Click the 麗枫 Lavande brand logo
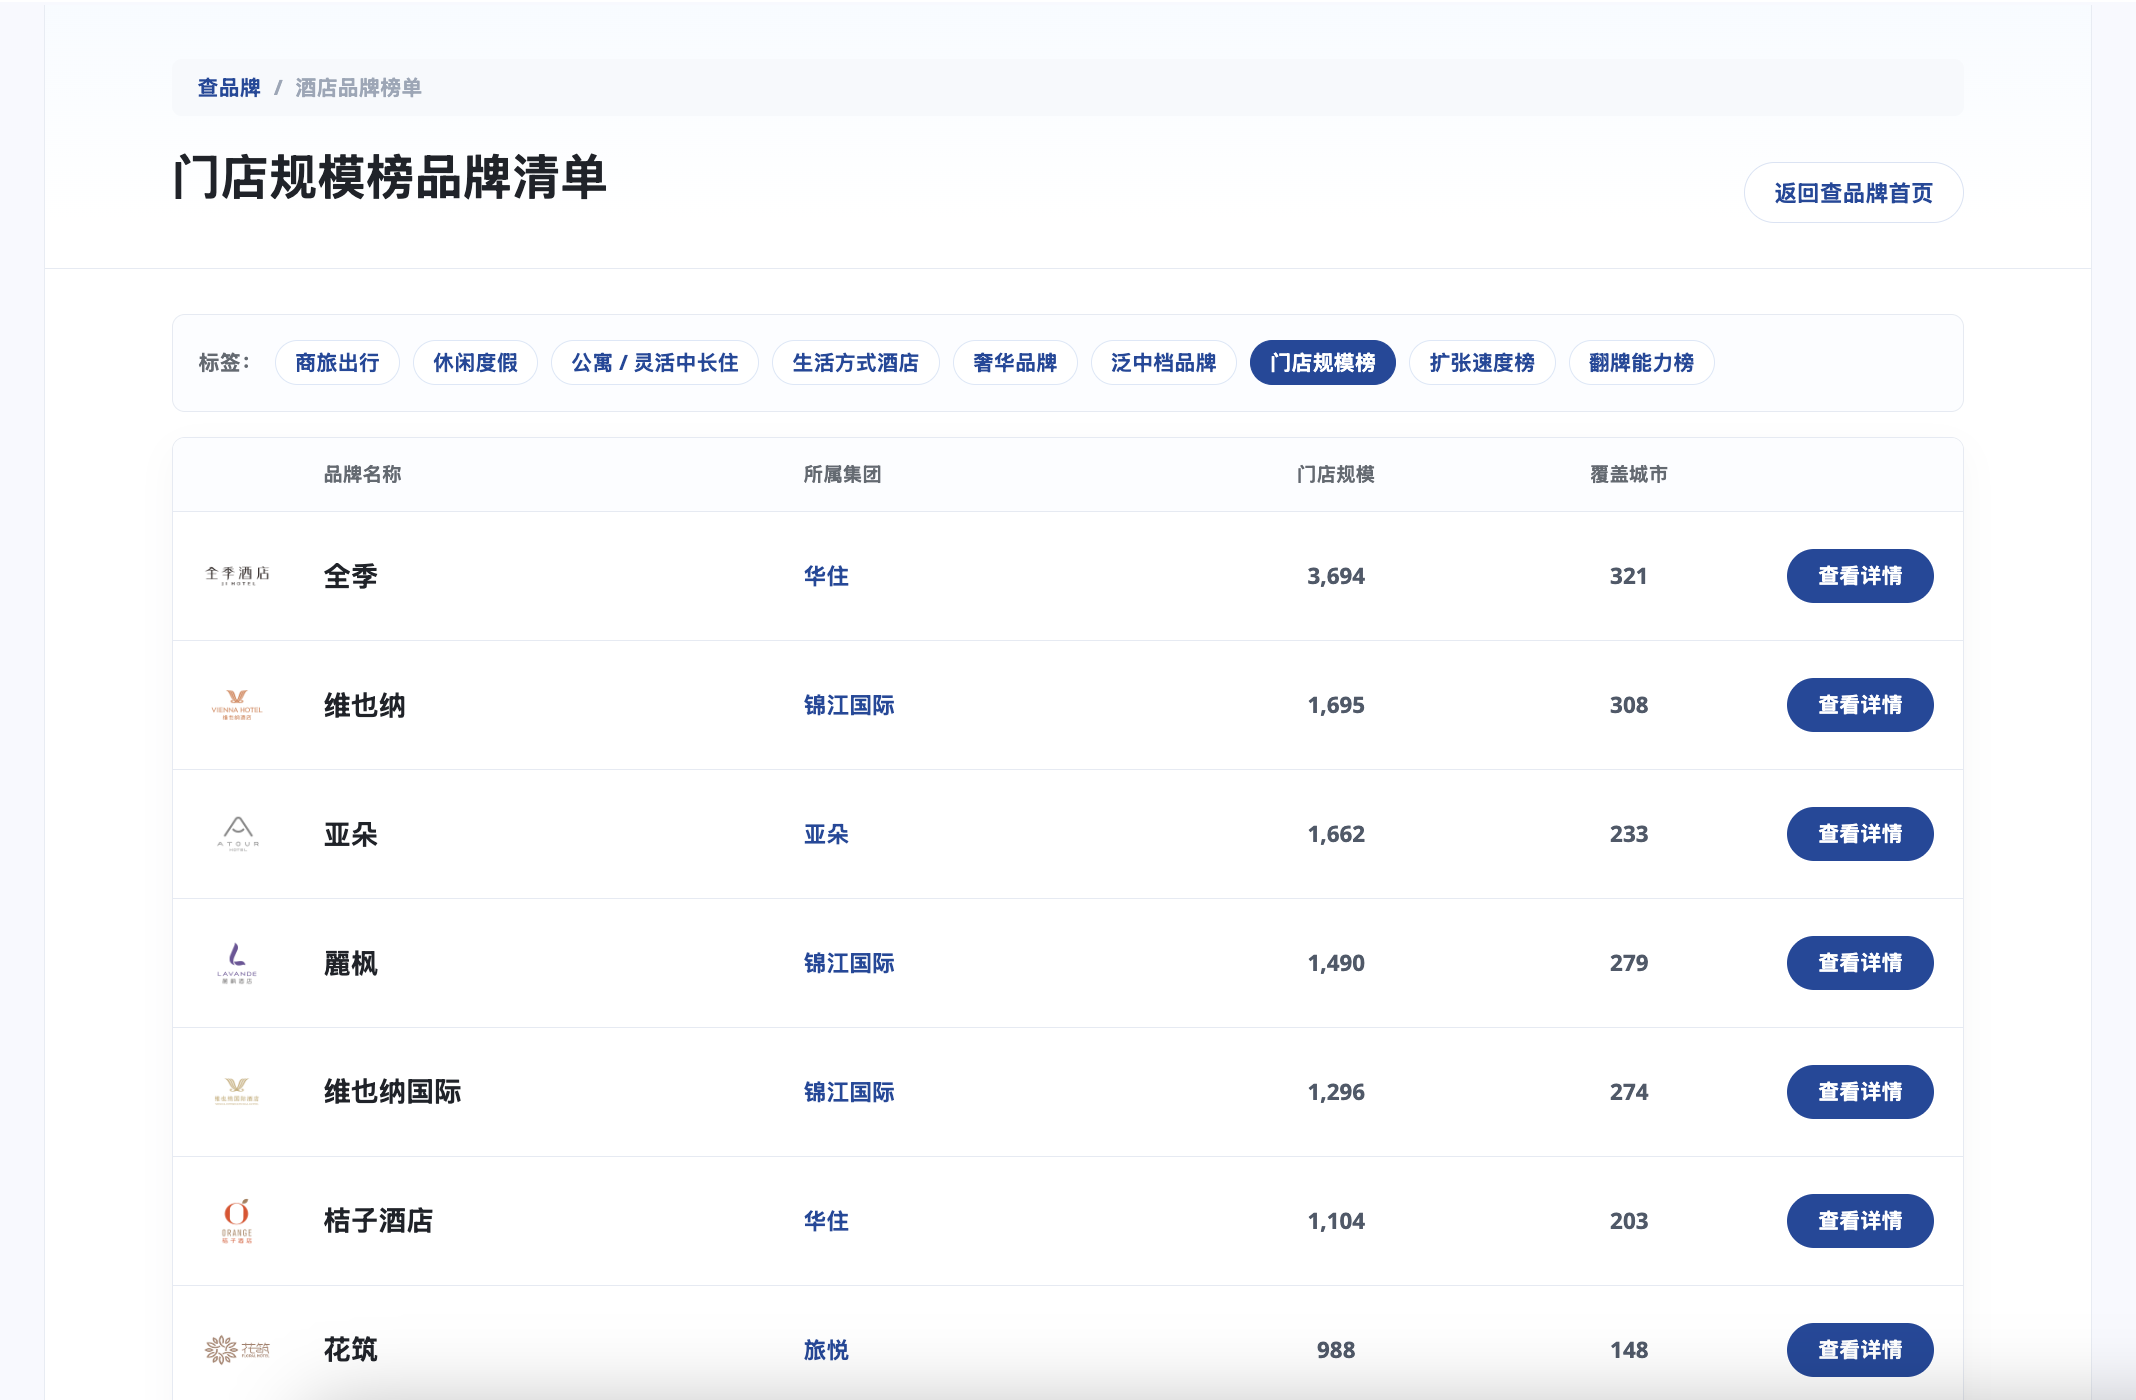The image size is (2136, 1400). [x=237, y=963]
